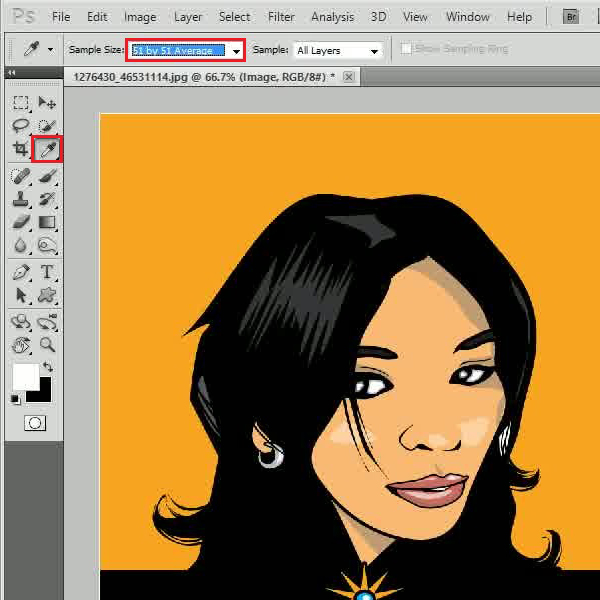Select the Gradient tool
The image size is (600, 600).
tap(47, 222)
